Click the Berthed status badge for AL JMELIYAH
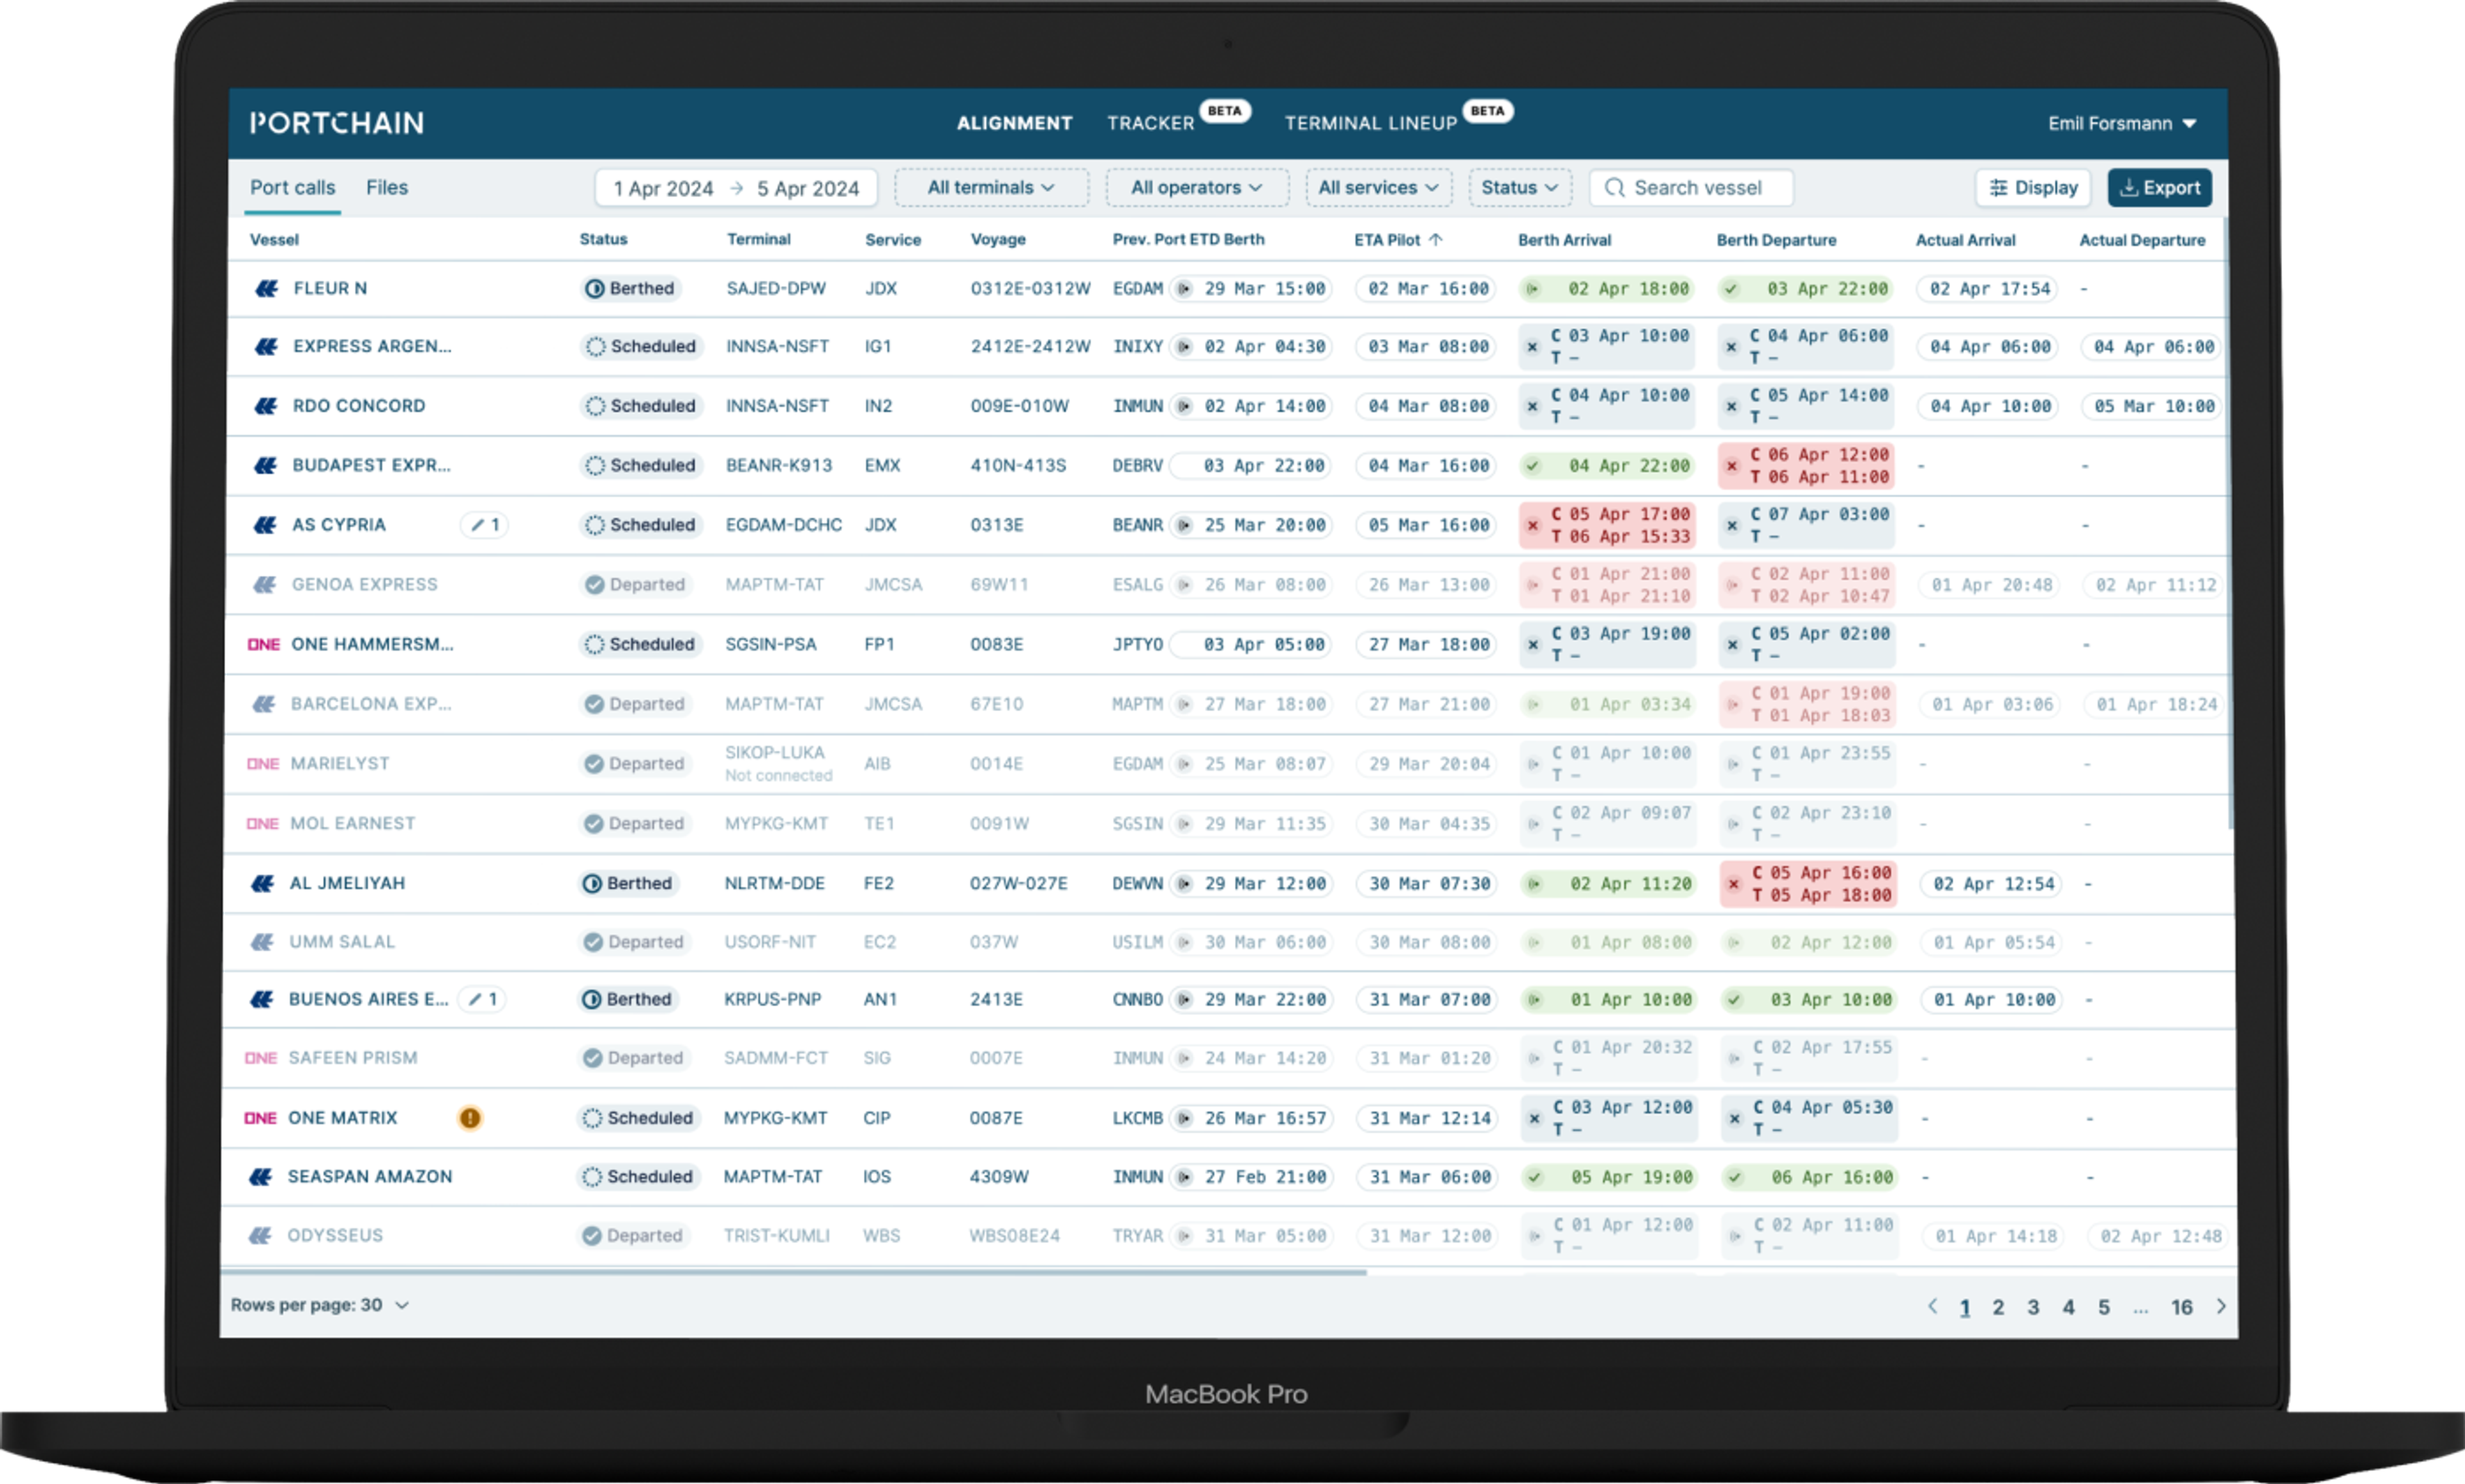This screenshot has width=2465, height=1484. (628, 883)
